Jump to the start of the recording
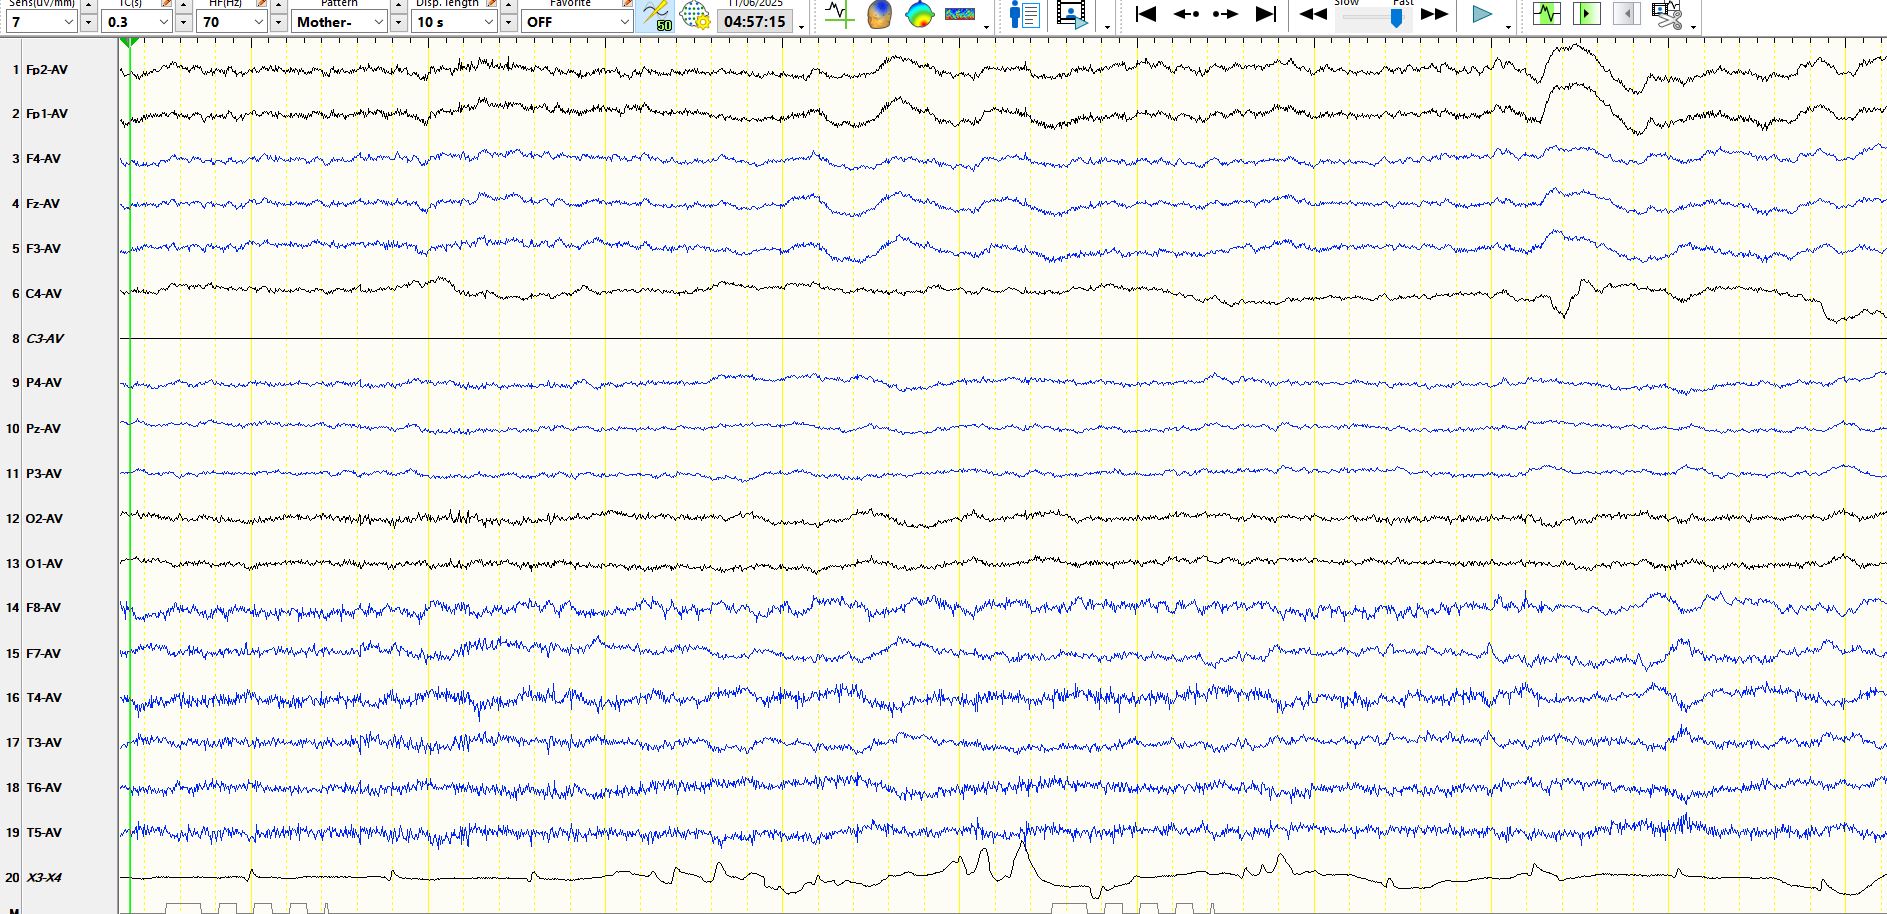The image size is (1887, 914). coord(1146,14)
